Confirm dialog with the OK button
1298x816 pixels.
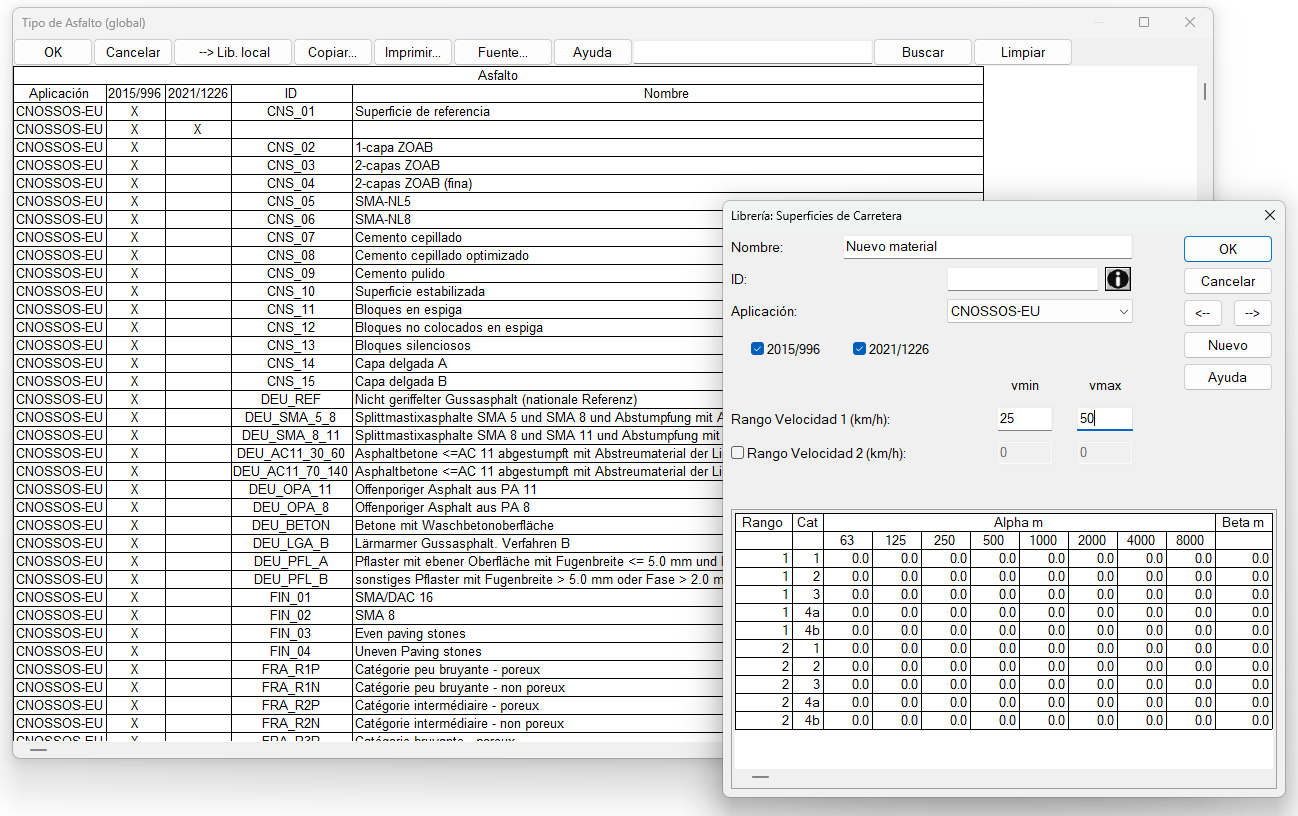coord(1227,249)
